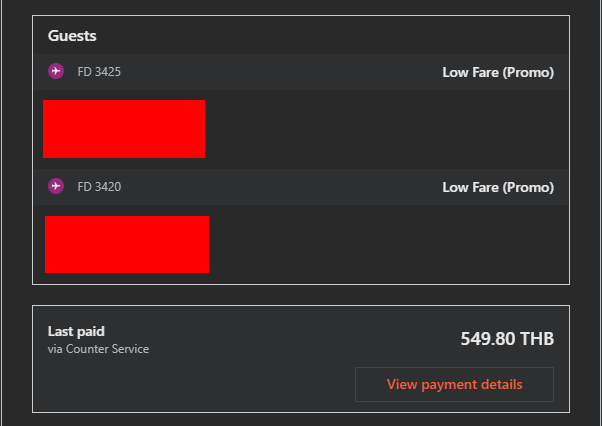Click the Last paid label
Image resolution: width=602 pixels, height=426 pixels.
tap(76, 331)
